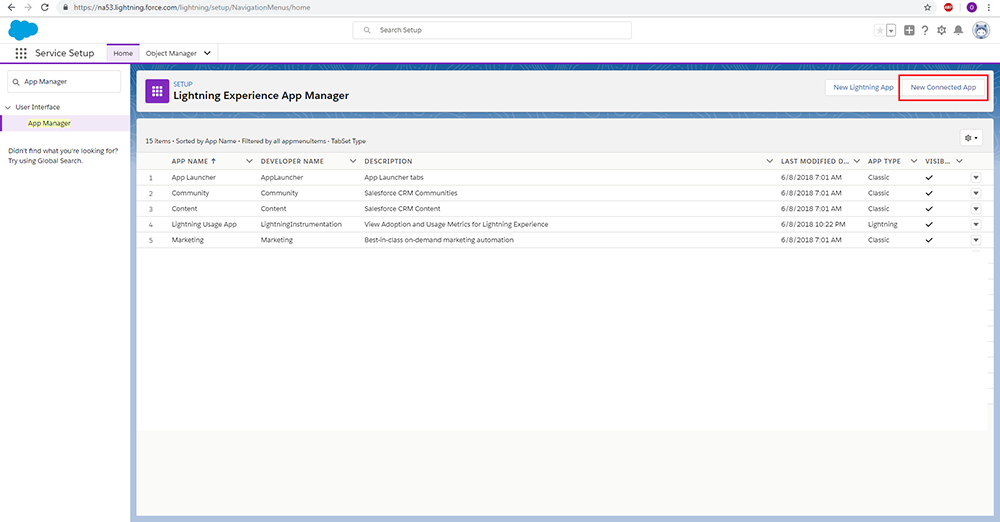Select the Home tab
1000x522 pixels.
click(123, 54)
